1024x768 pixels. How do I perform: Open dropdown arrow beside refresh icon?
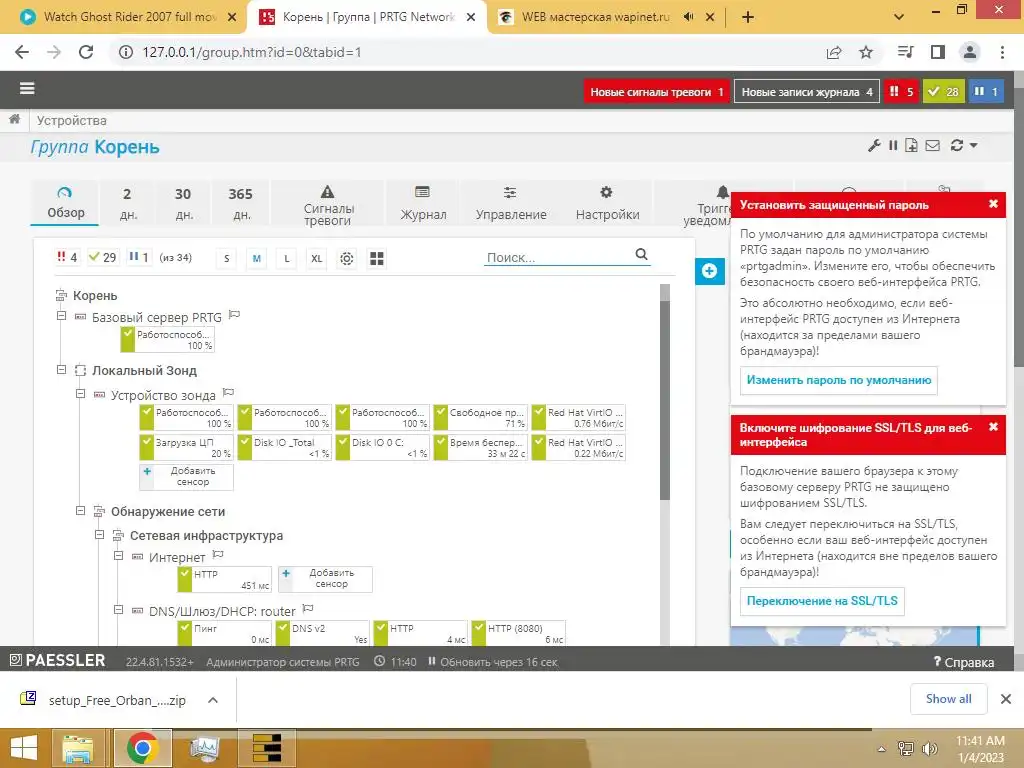point(973,145)
